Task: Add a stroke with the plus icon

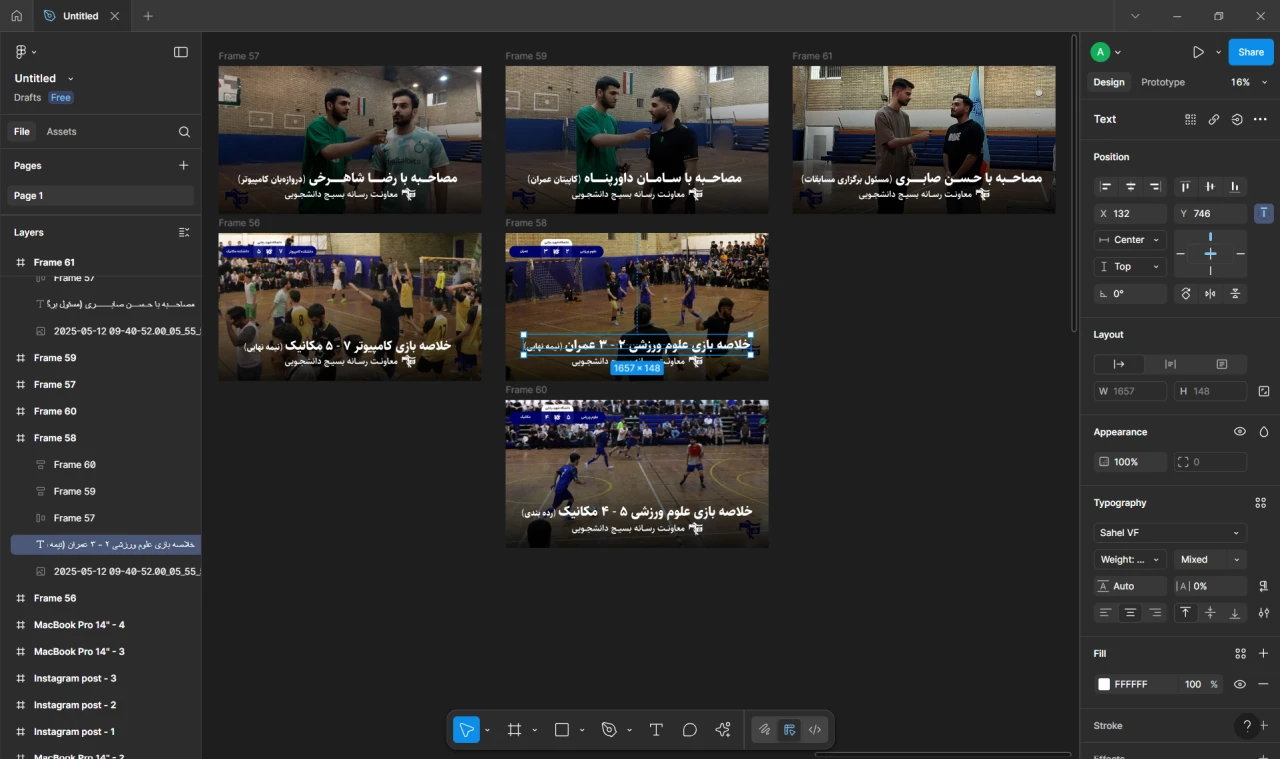Action: coord(1264,726)
